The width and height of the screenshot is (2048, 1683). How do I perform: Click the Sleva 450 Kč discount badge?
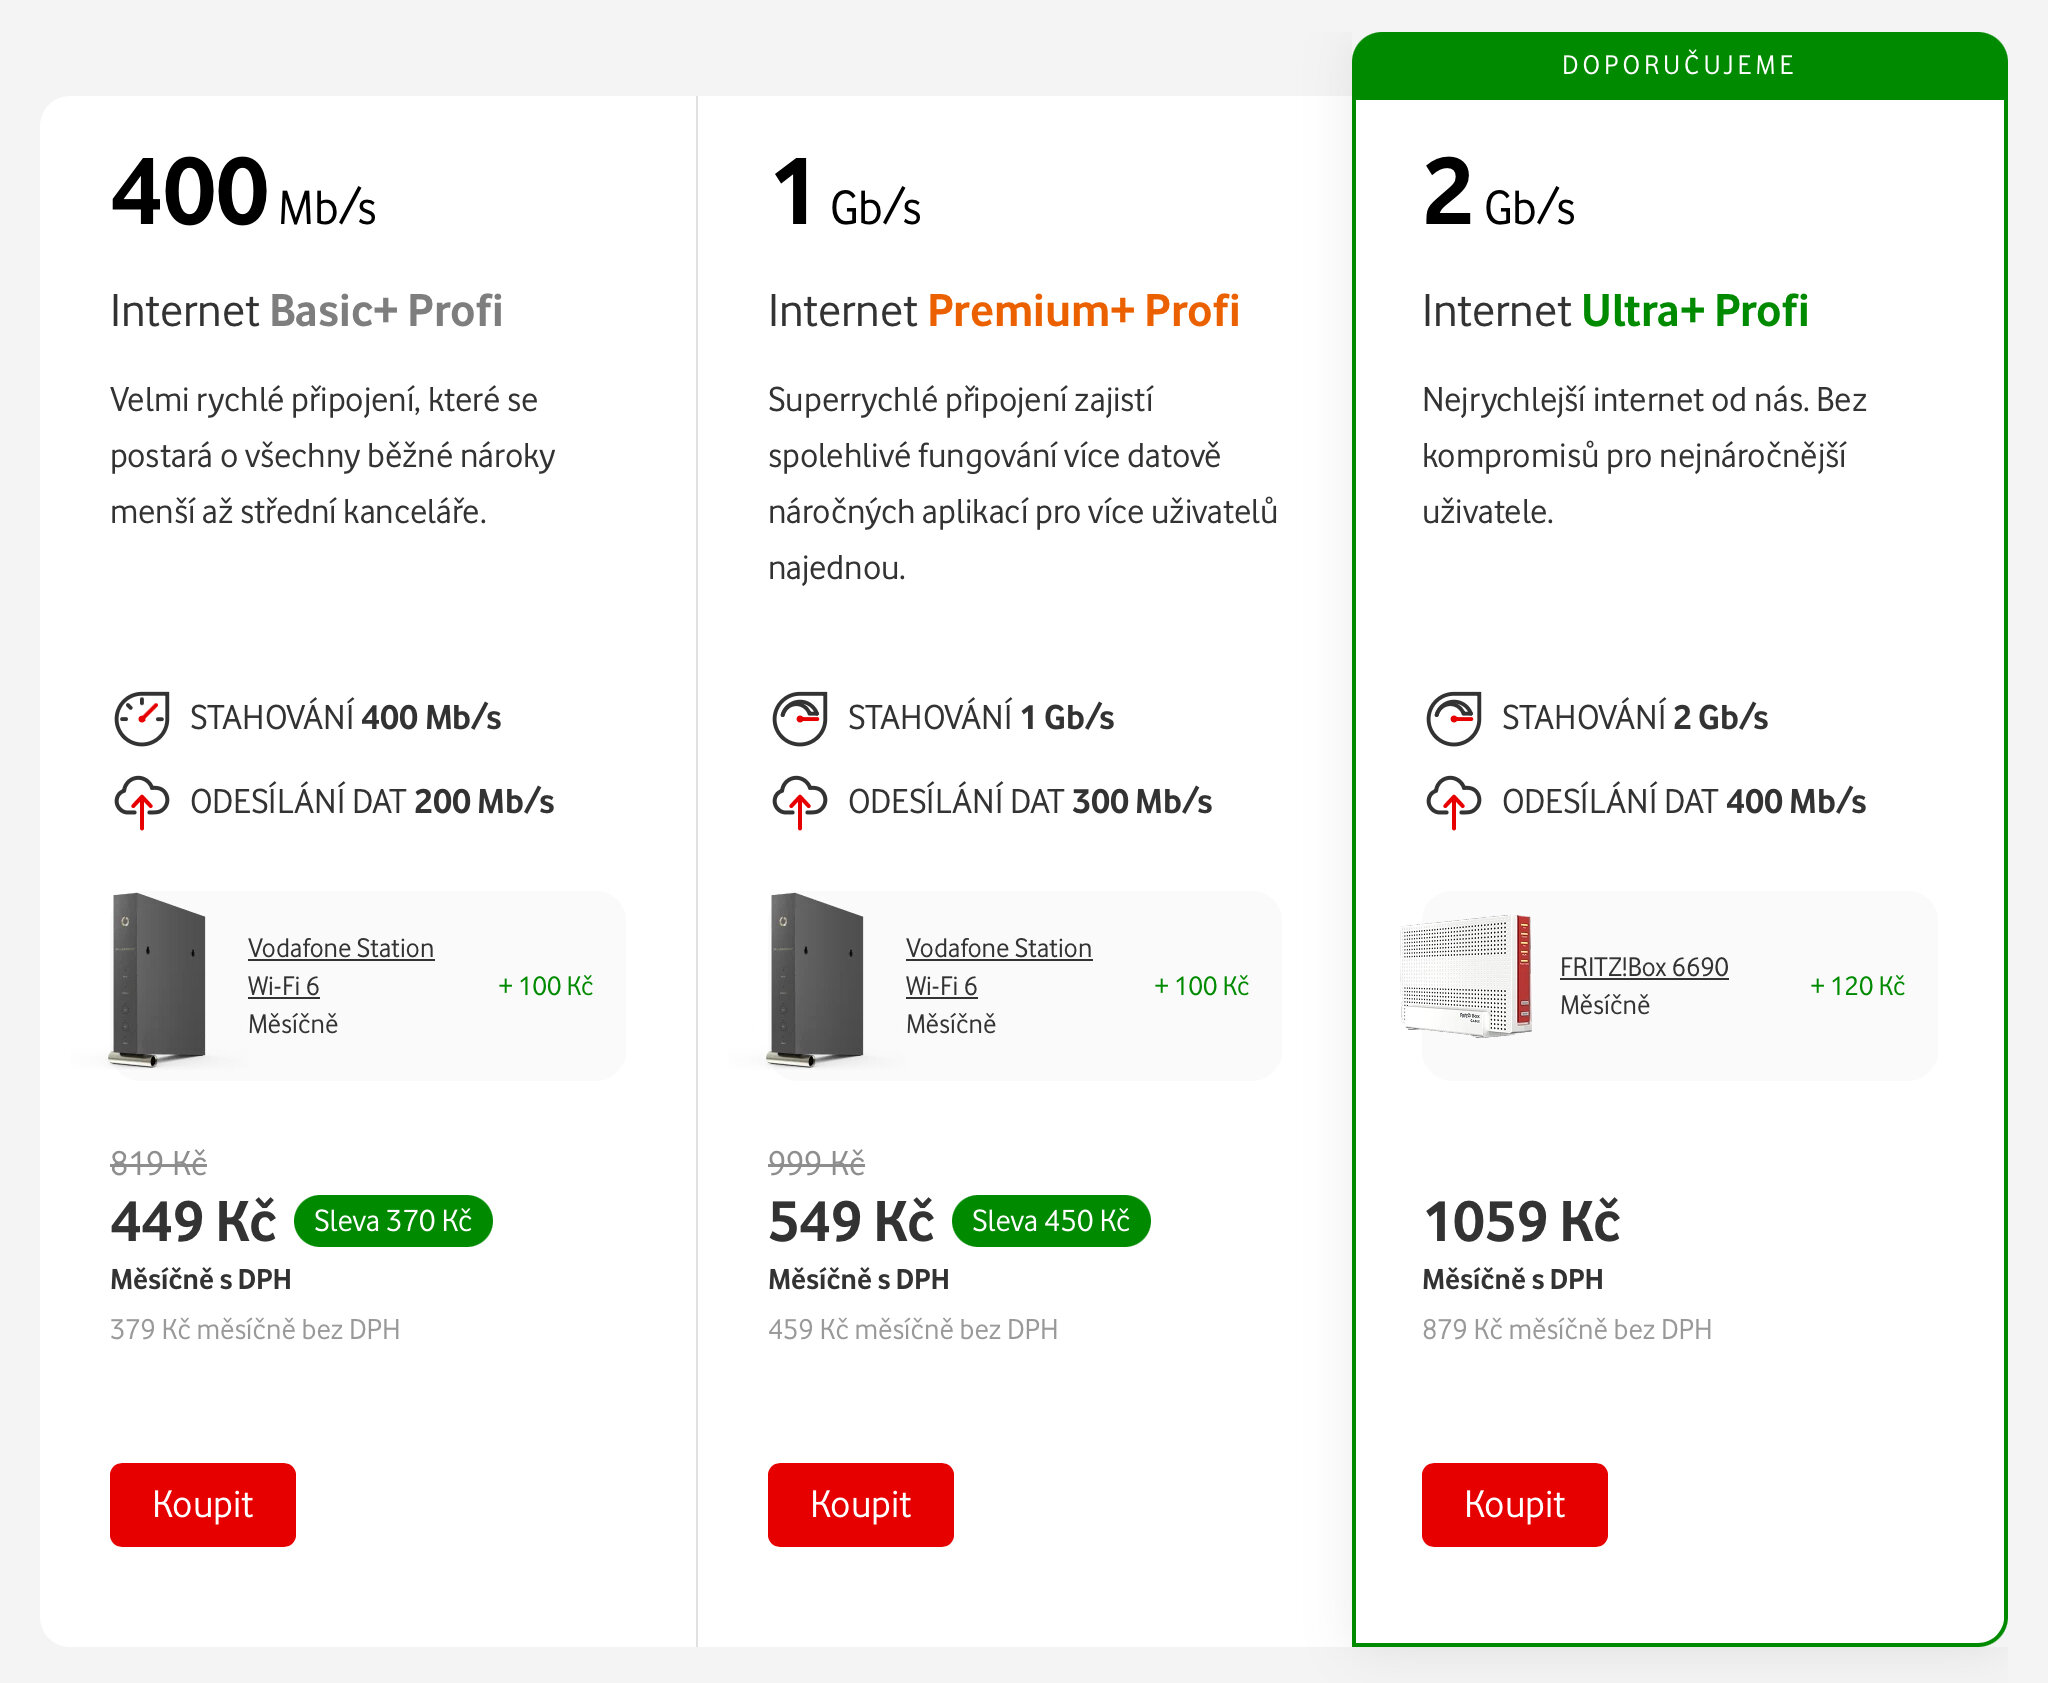(1051, 1221)
